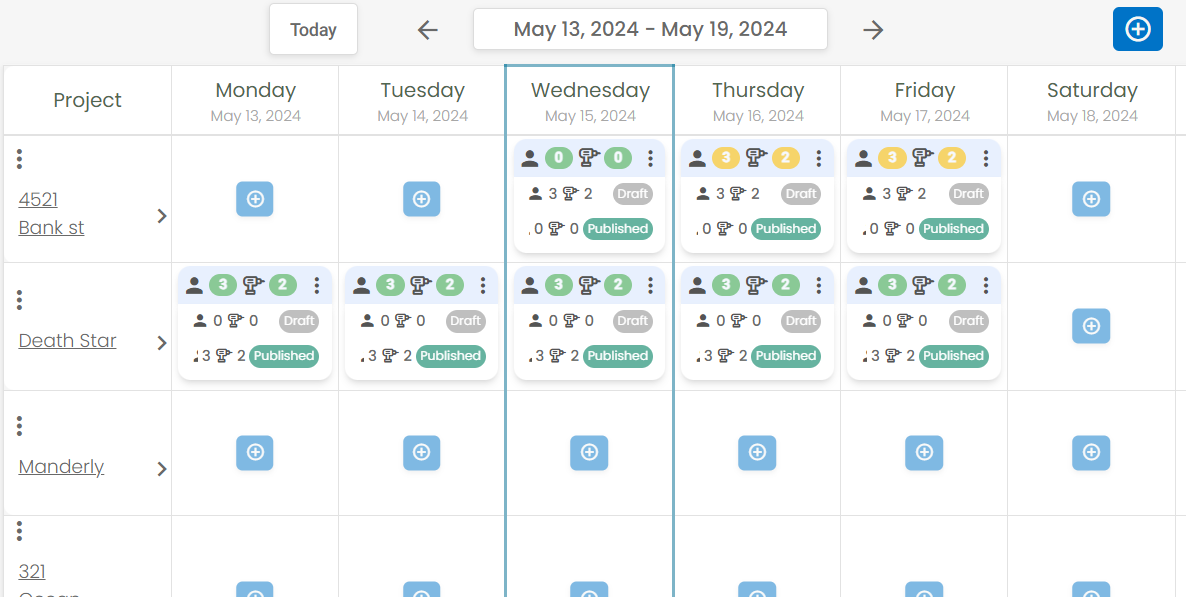The image size is (1186, 597).
Task: Select Draft badge on 4521 Bank st Friday card
Action: [x=968, y=194]
